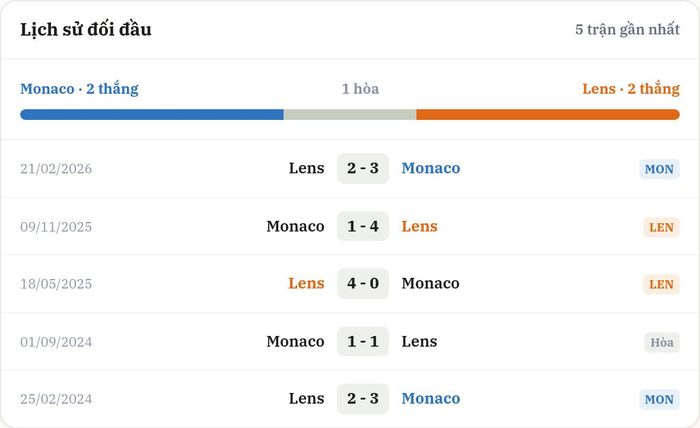Click the "5 trận gần nhất" text
The image size is (700, 428).
coord(627,29)
